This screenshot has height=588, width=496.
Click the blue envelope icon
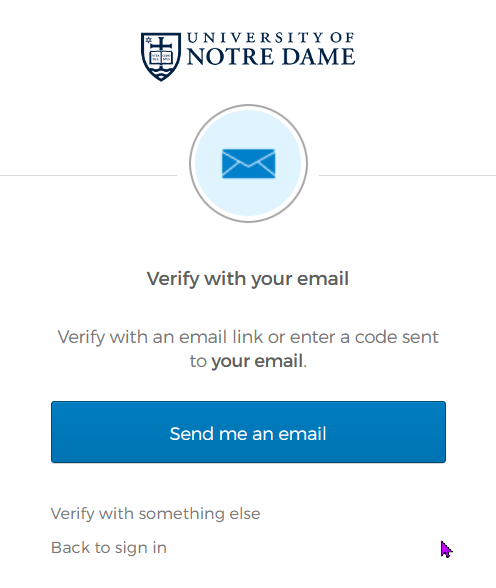point(249,164)
